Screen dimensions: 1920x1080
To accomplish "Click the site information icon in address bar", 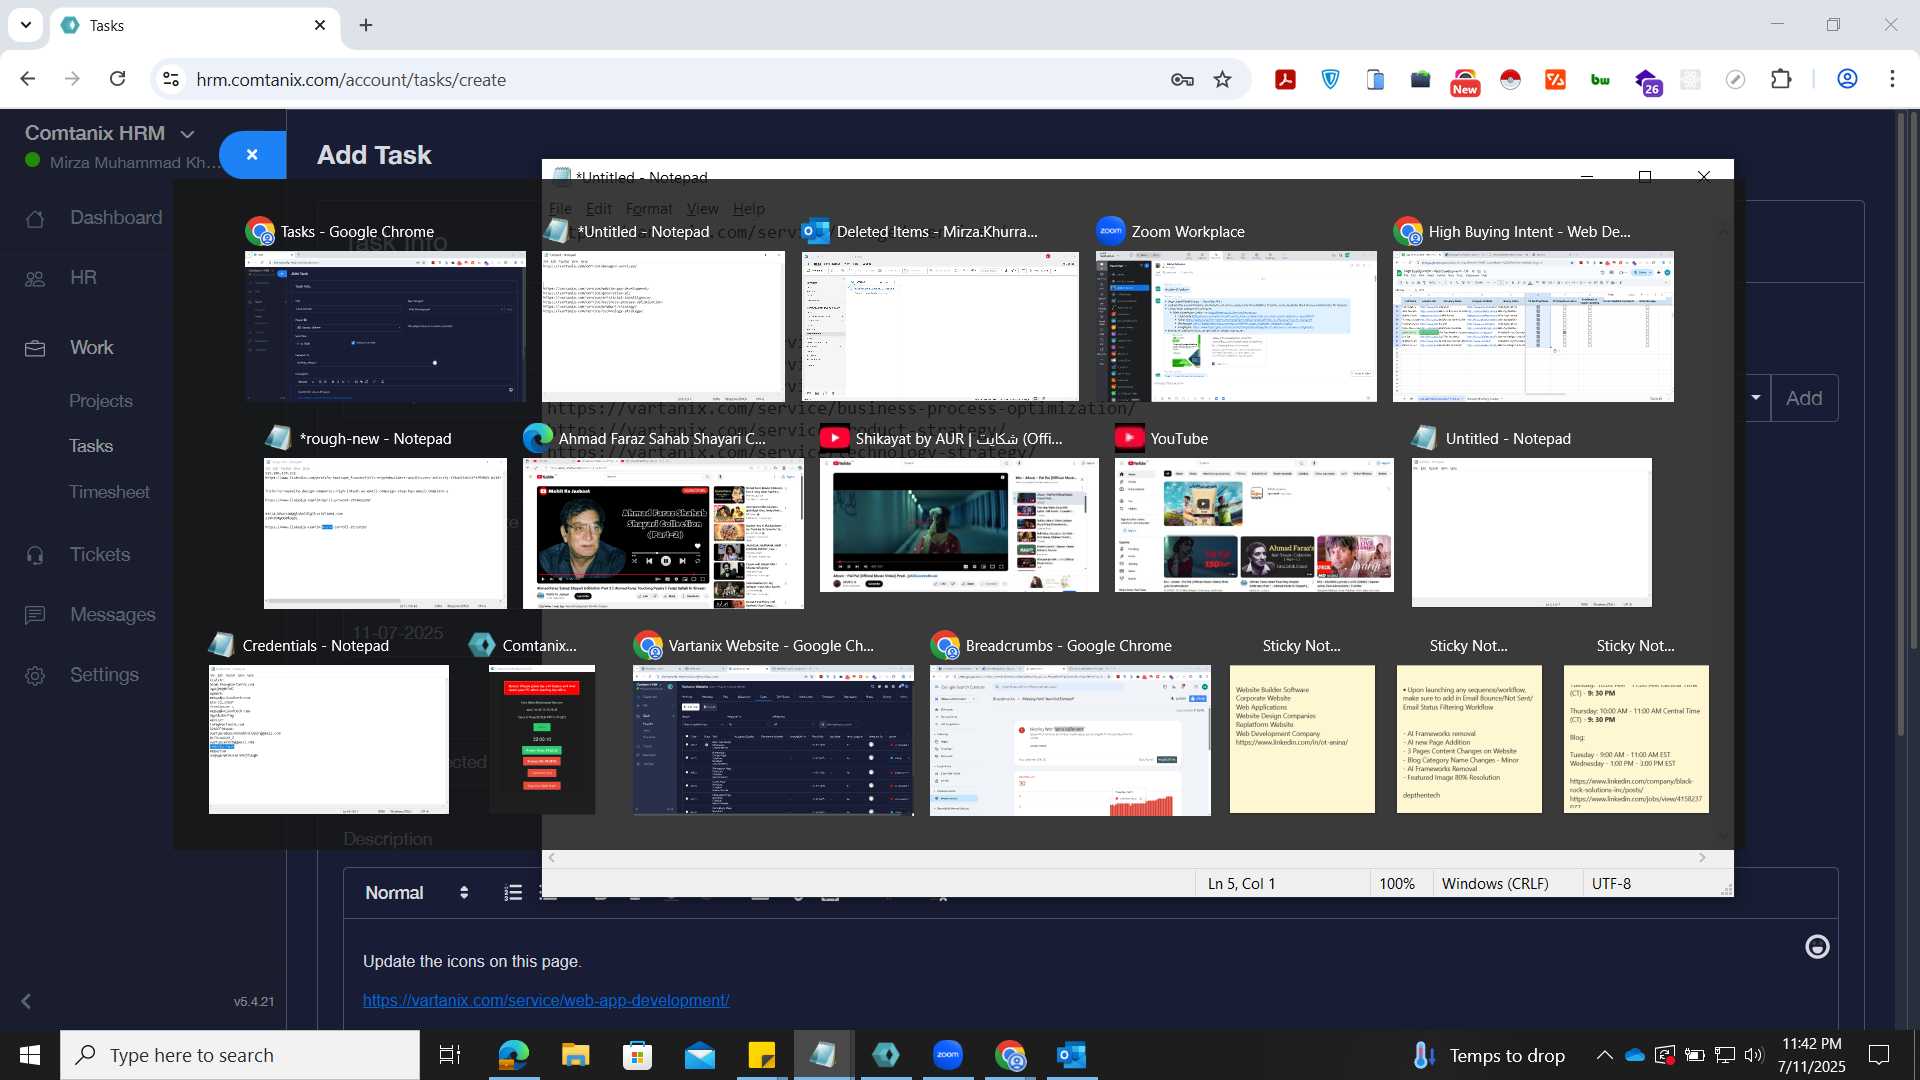I will coord(171,80).
